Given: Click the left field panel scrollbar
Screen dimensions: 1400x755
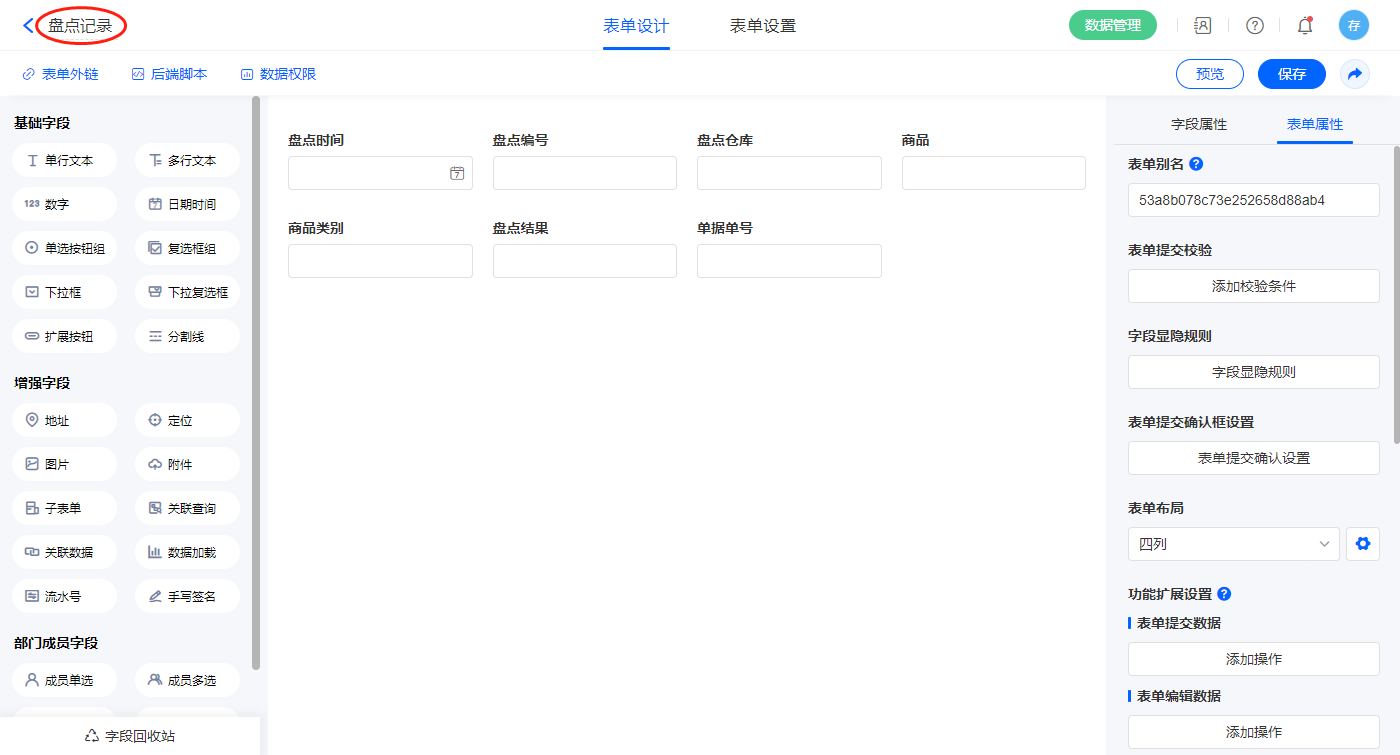Looking at the screenshot, I should (256, 380).
